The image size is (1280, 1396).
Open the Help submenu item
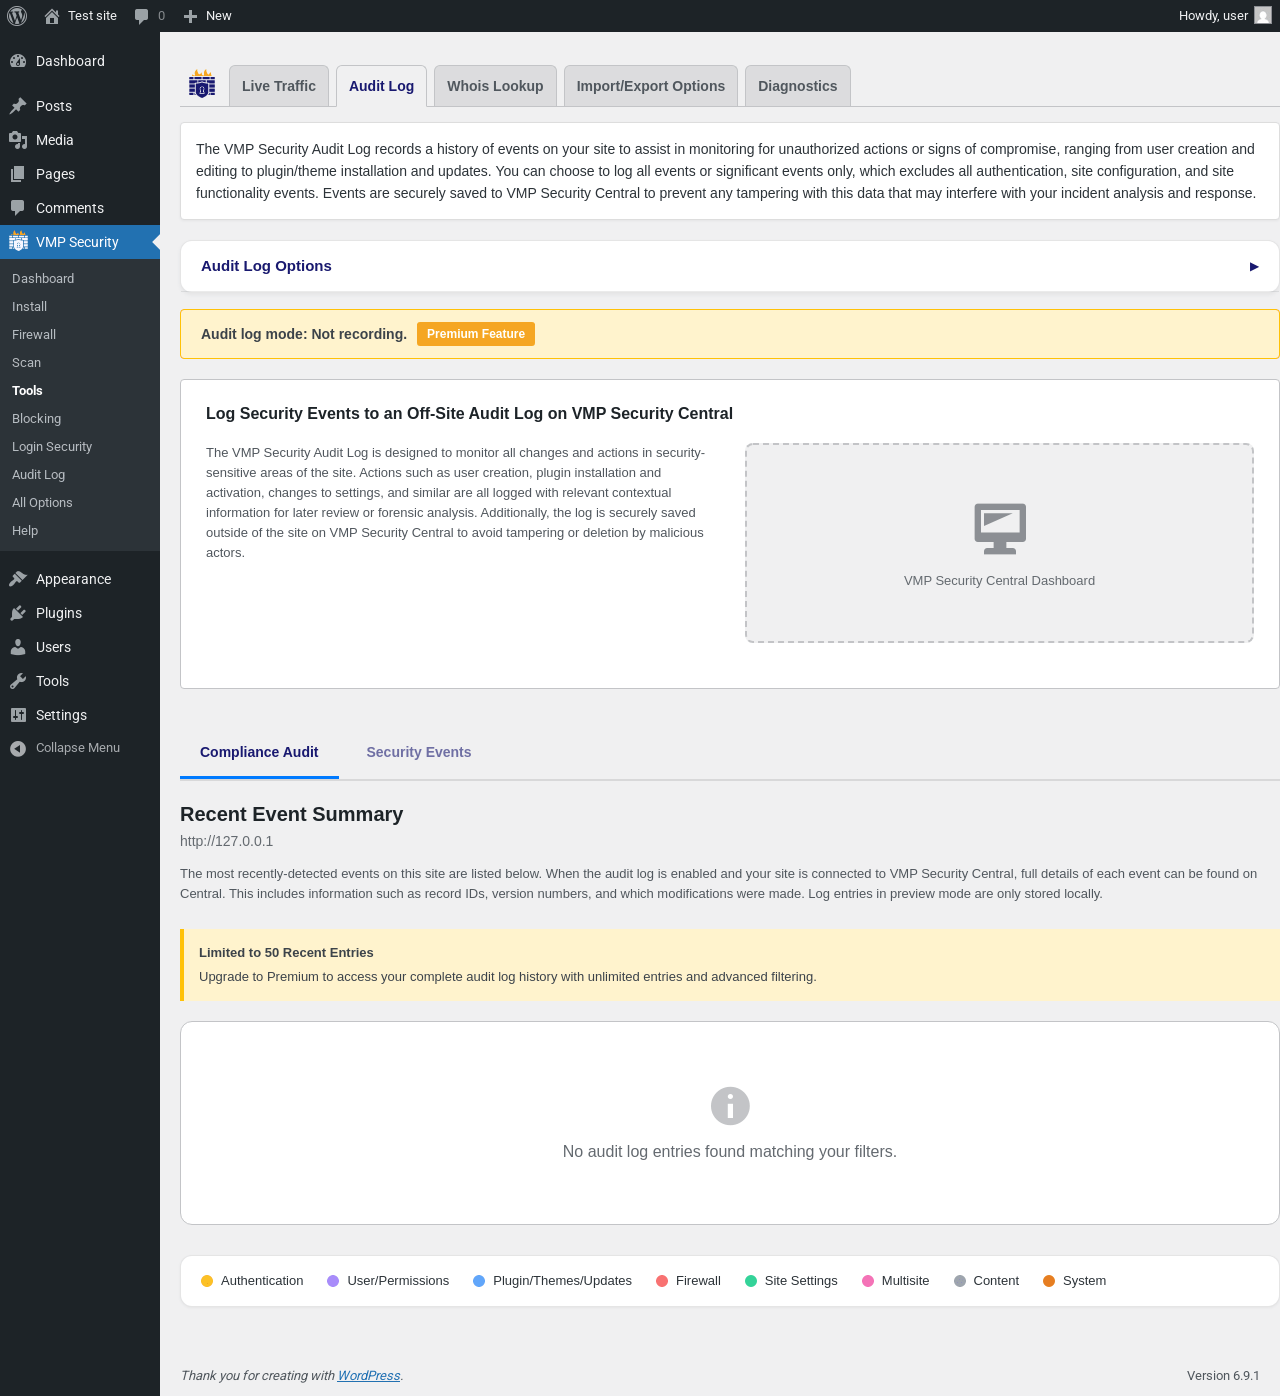(x=25, y=531)
